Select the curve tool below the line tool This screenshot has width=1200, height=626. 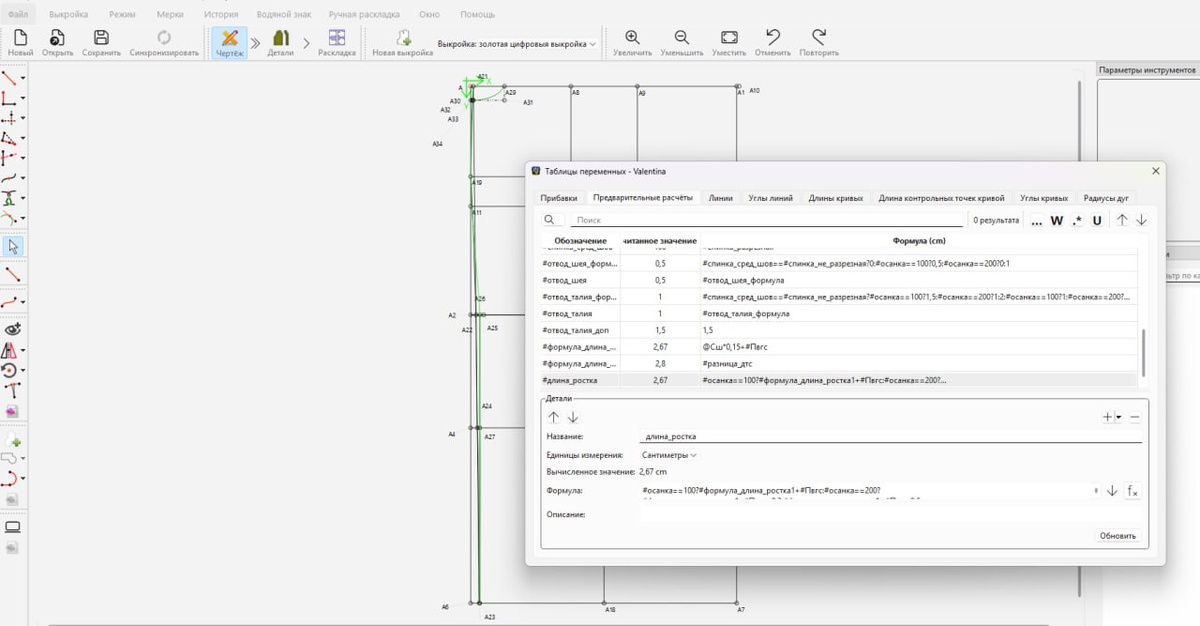10,301
